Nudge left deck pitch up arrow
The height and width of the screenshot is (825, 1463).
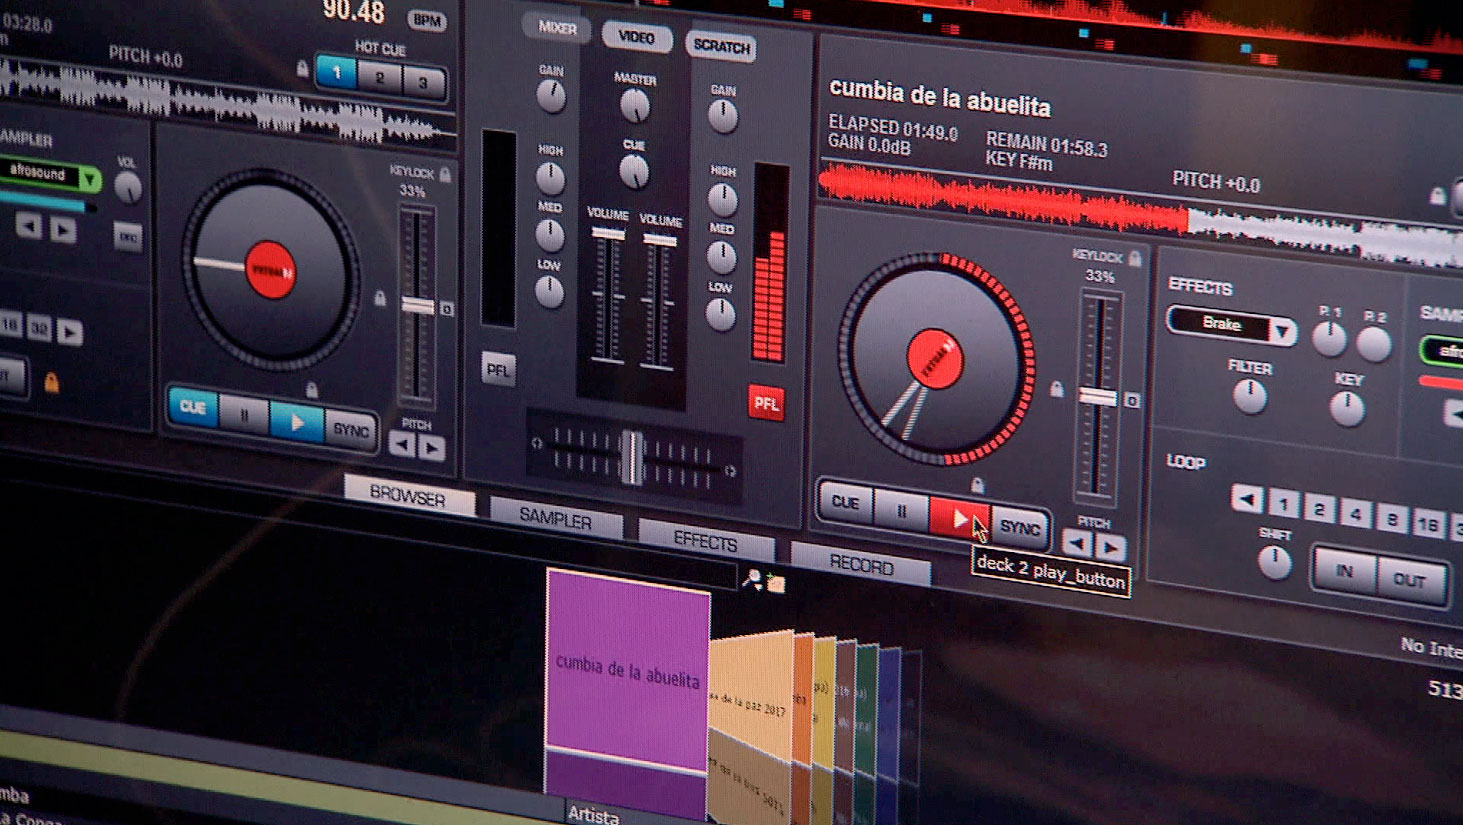tap(433, 448)
